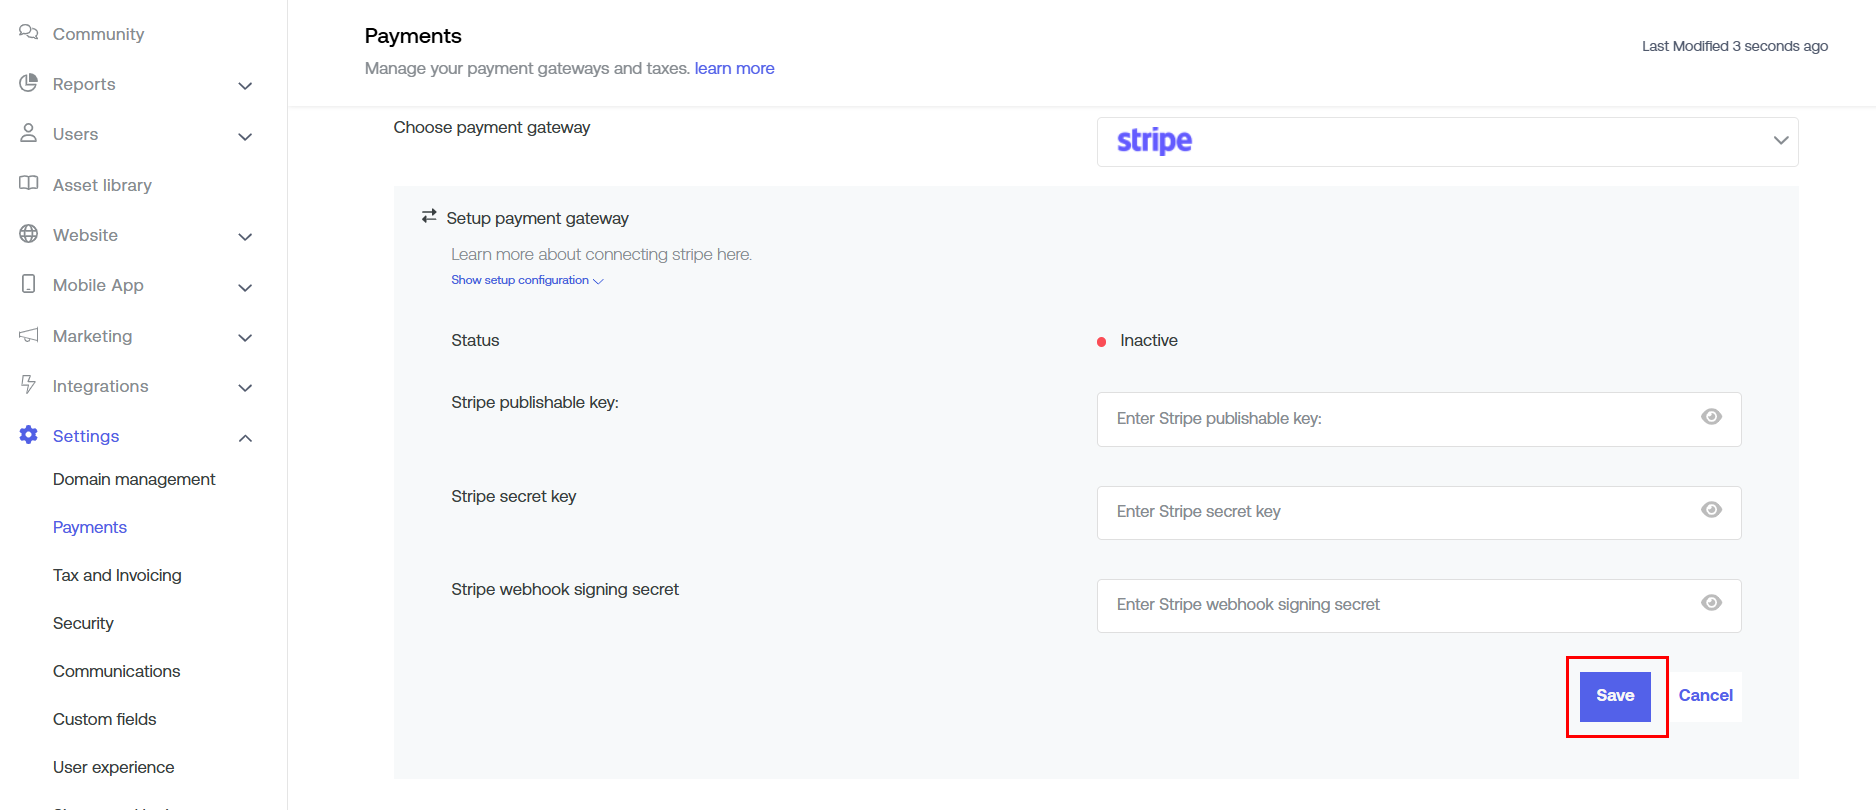This screenshot has height=810, width=1876.
Task: Click the Stripe secret key input field
Action: (x=1398, y=512)
